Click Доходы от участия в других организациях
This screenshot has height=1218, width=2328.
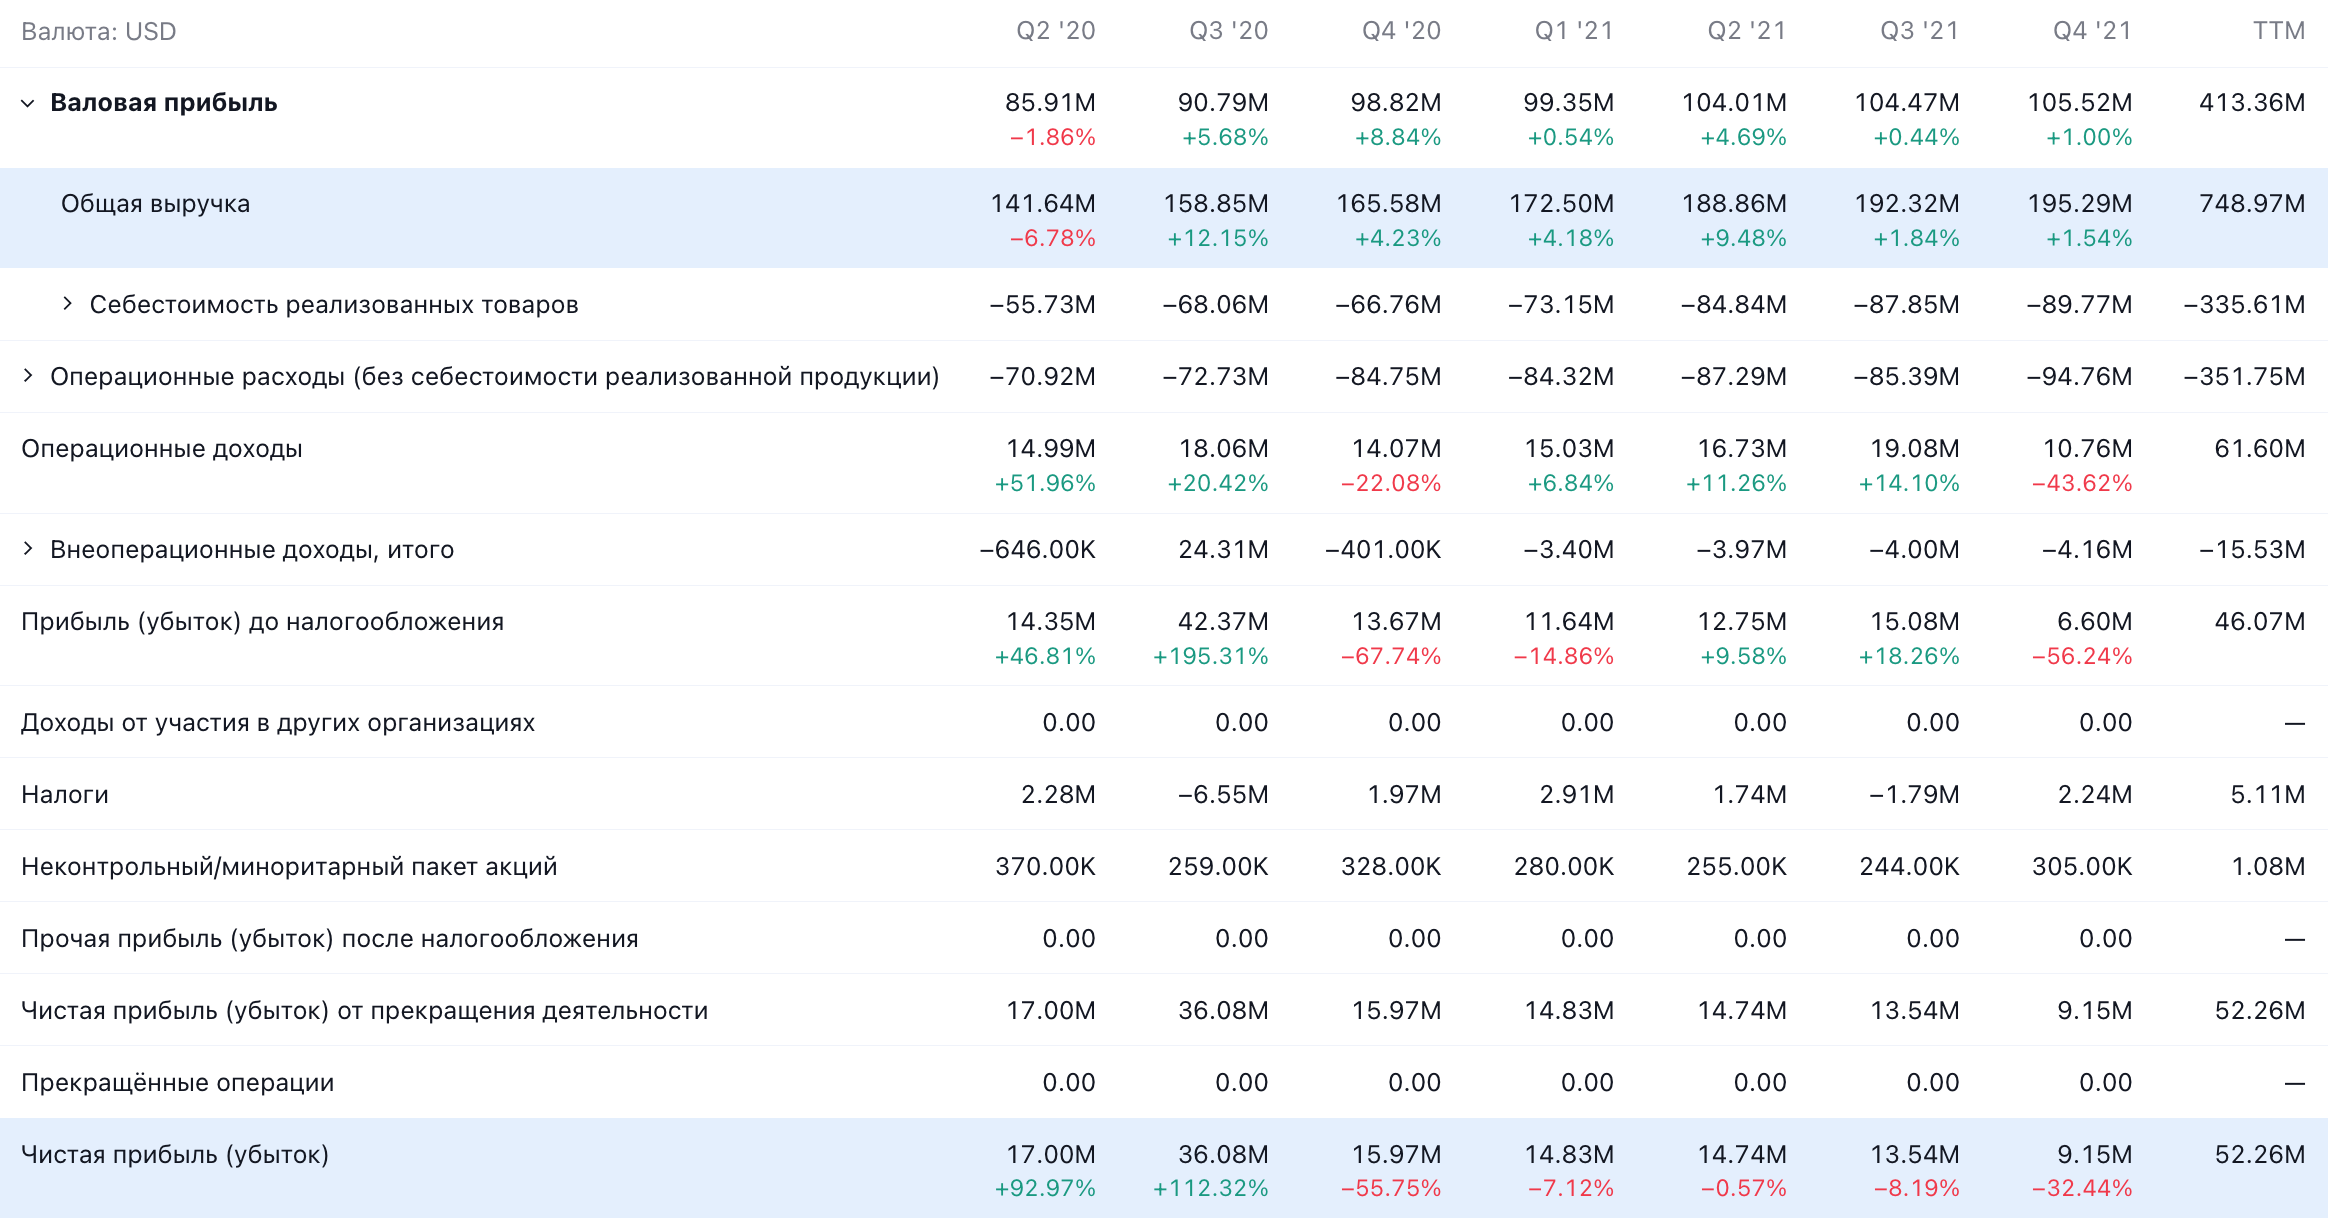point(278,723)
